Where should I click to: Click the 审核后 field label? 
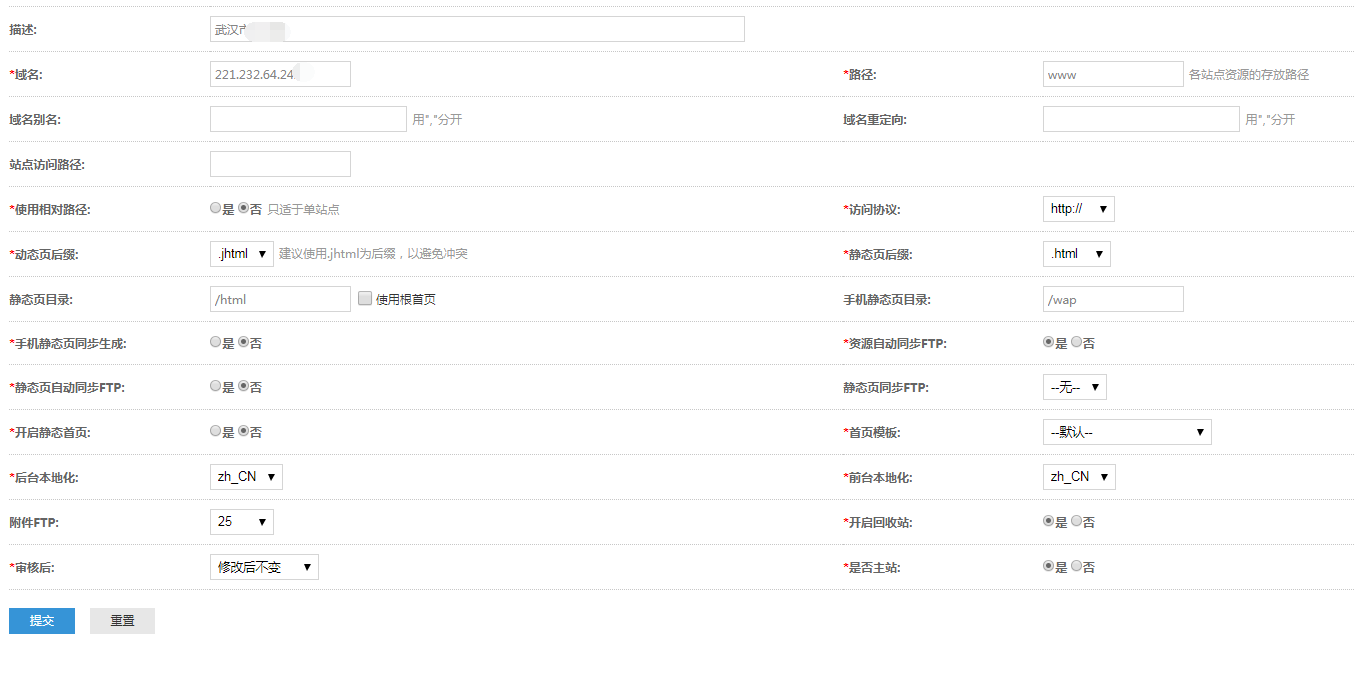[31, 567]
